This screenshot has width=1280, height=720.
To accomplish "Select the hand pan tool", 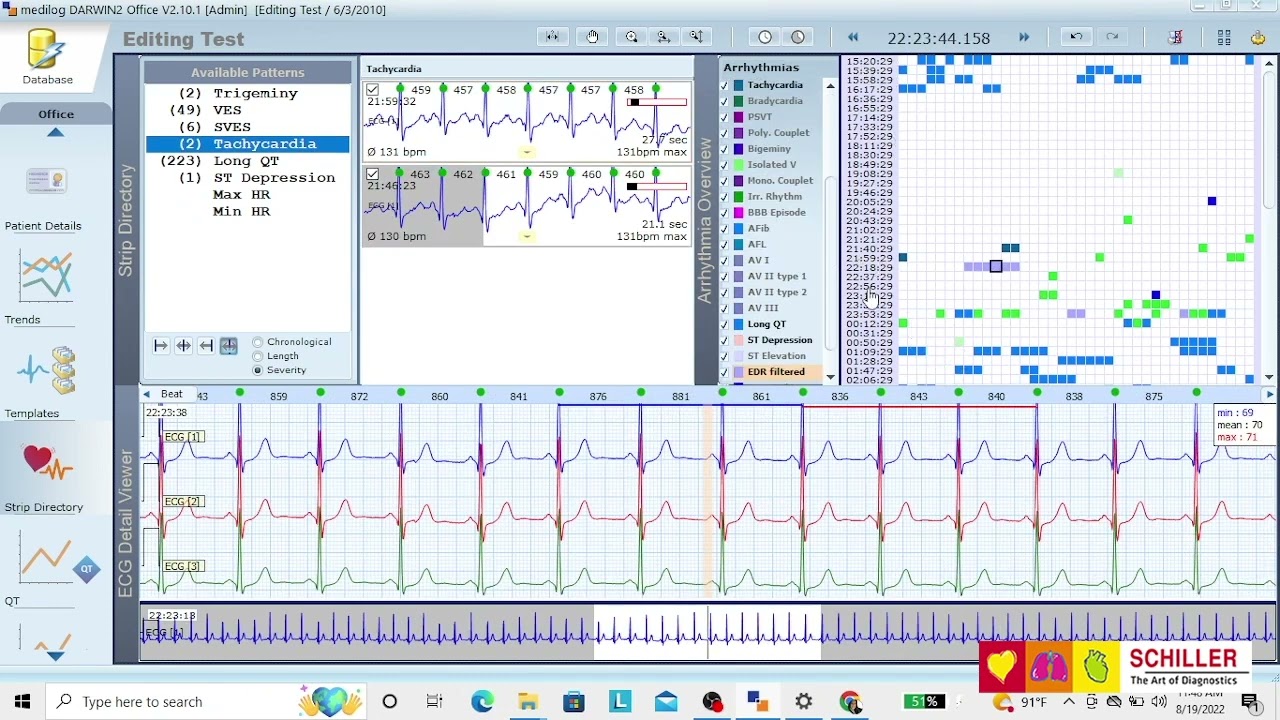I will pyautogui.click(x=592, y=37).
